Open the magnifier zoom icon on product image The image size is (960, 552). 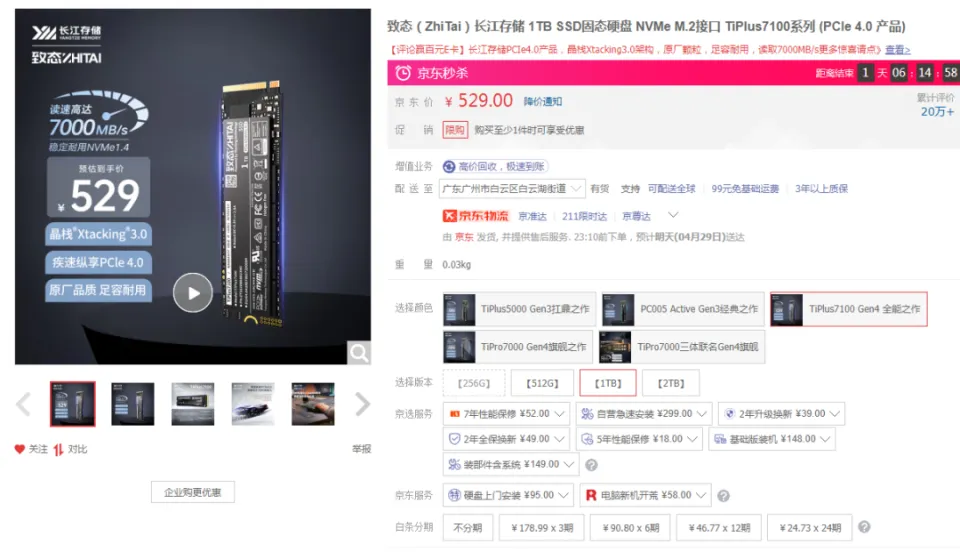tap(359, 352)
